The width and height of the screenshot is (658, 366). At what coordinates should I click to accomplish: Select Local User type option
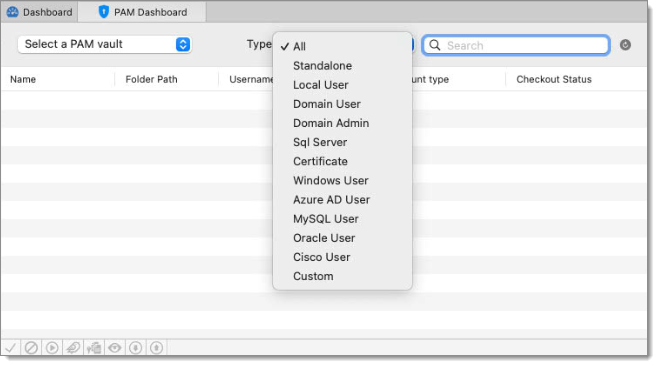342,85
